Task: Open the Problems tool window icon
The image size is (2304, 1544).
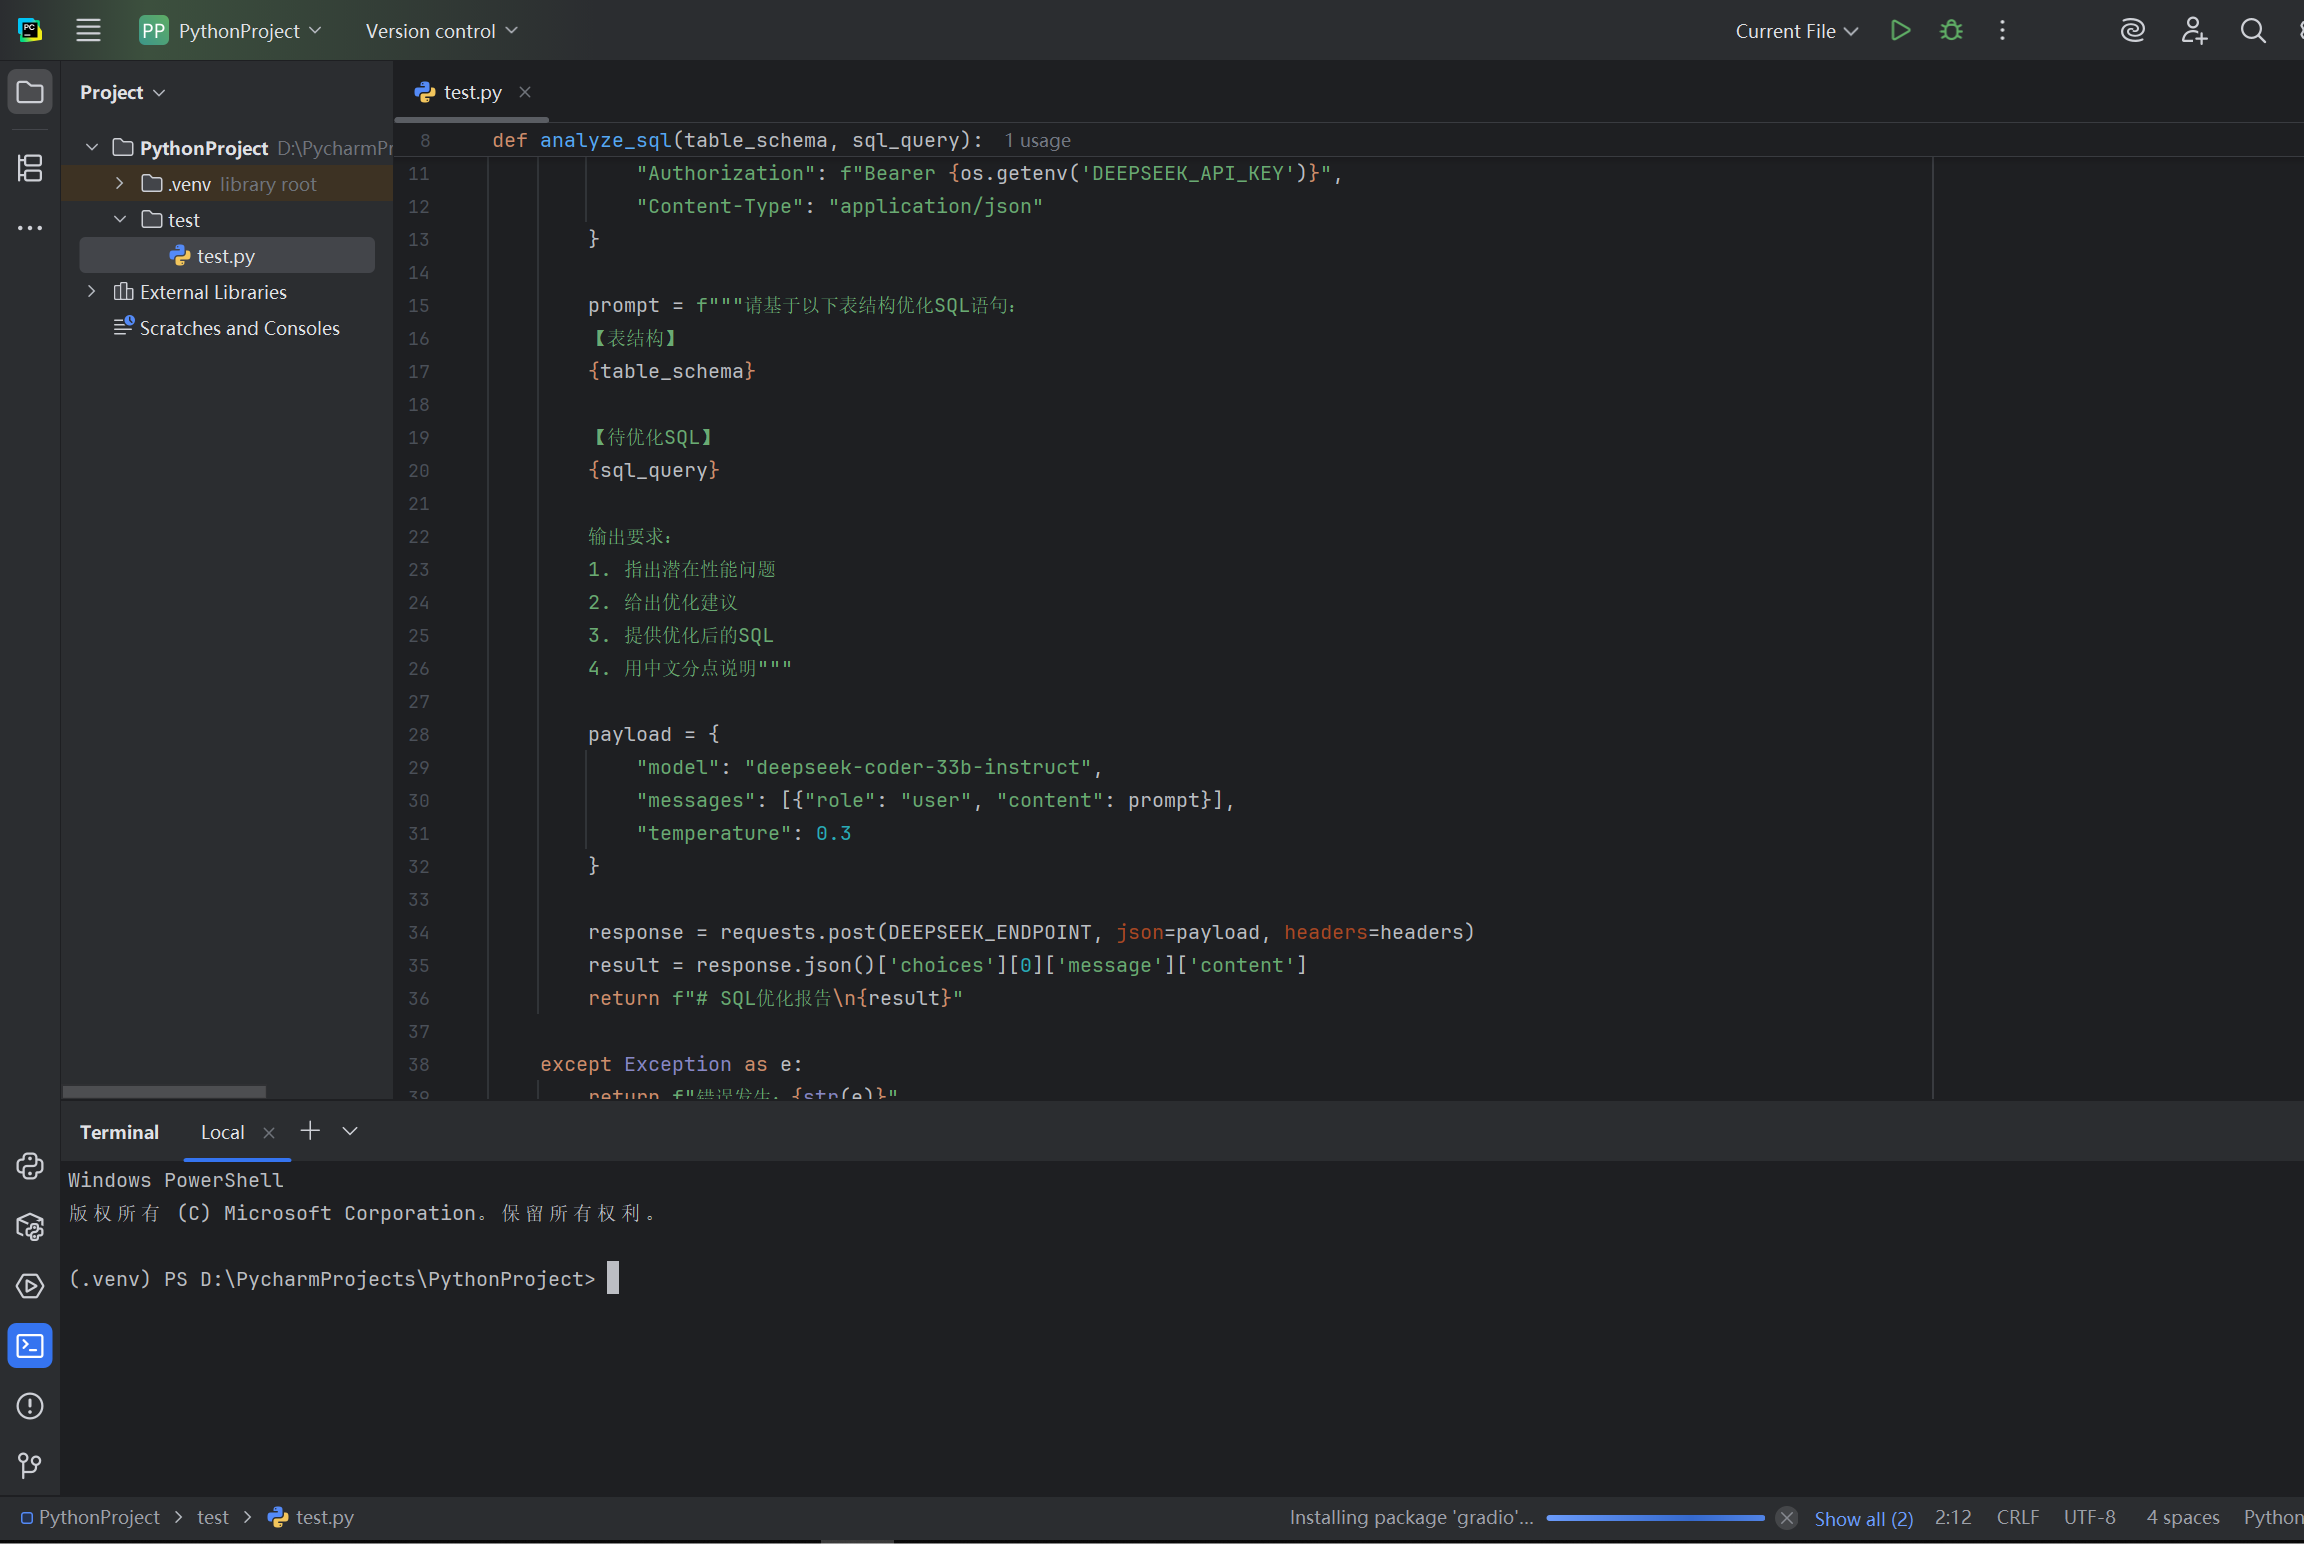Action: tap(30, 1406)
